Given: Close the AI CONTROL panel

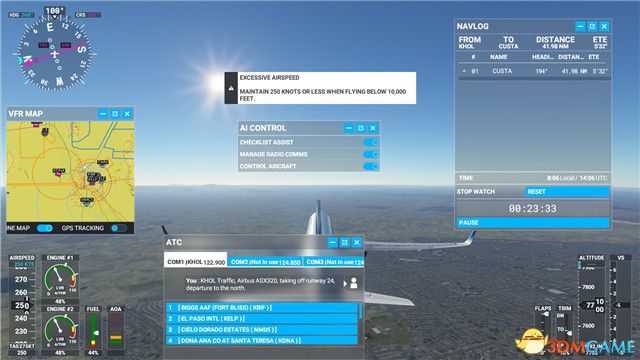Looking at the screenshot, I should click(x=373, y=128).
